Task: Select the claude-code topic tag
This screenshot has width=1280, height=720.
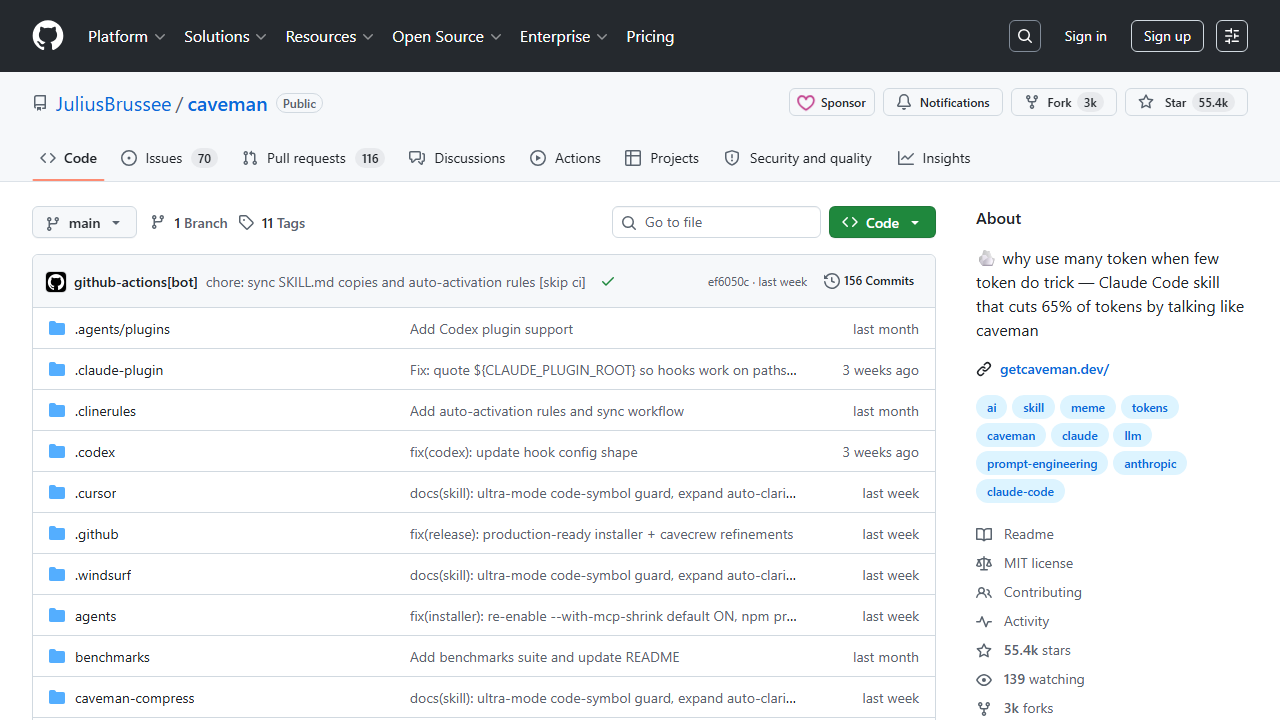Action: 1020,492
